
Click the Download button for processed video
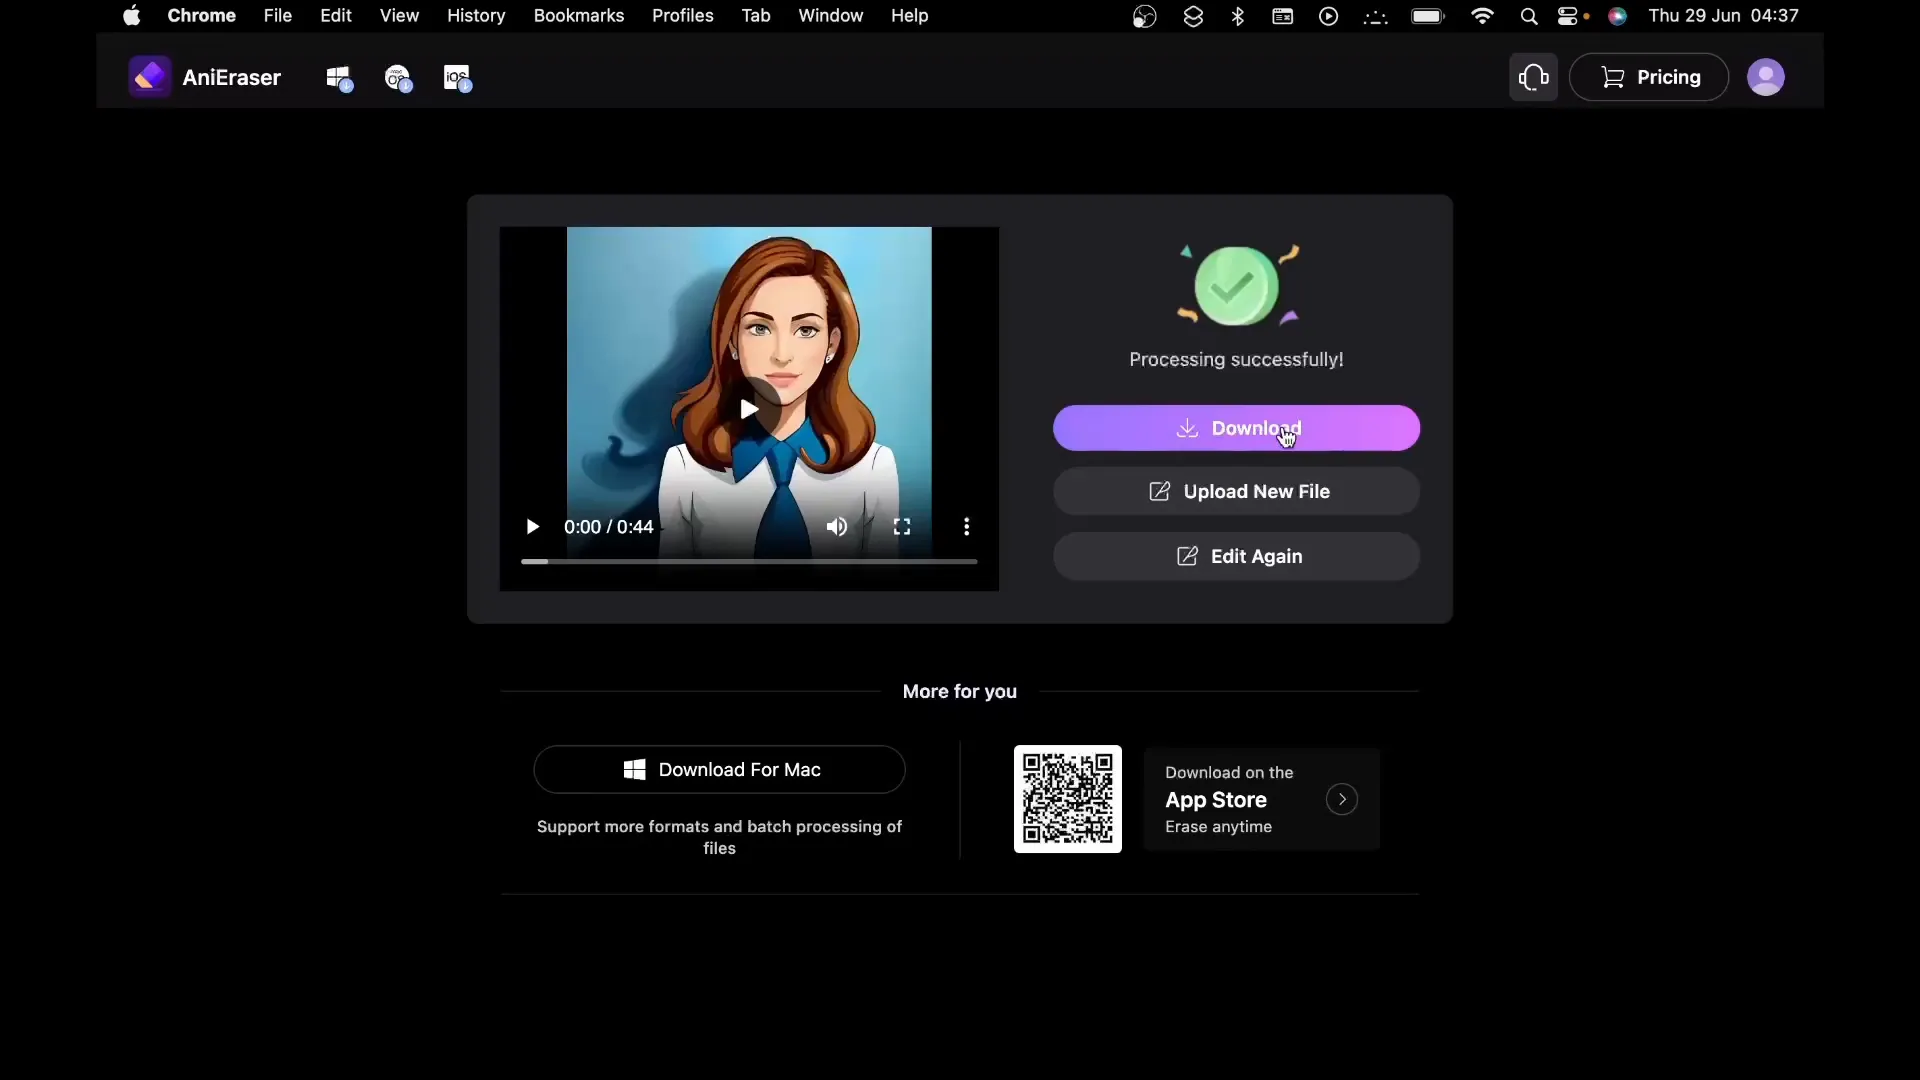coord(1236,428)
